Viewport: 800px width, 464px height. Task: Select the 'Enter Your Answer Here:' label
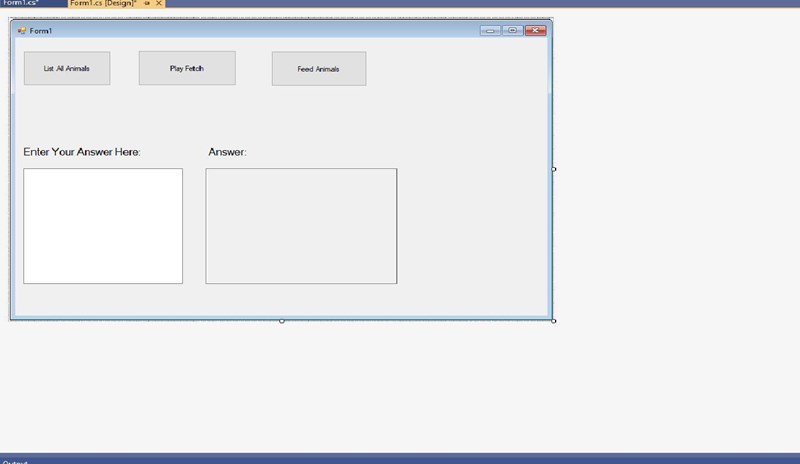click(82, 152)
